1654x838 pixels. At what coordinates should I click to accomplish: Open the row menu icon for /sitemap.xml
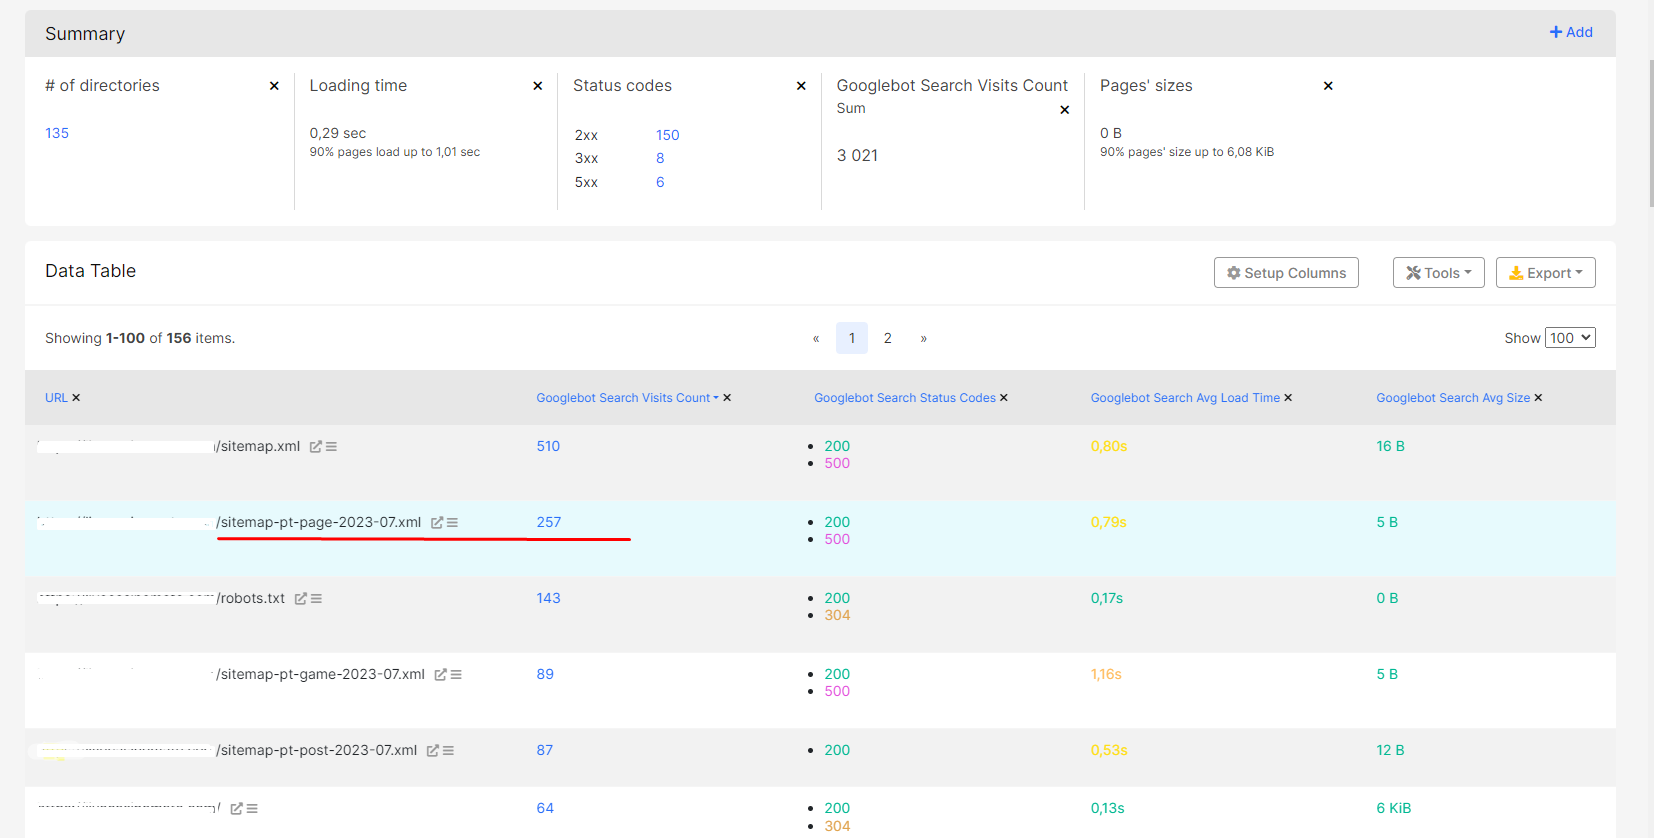[331, 447]
